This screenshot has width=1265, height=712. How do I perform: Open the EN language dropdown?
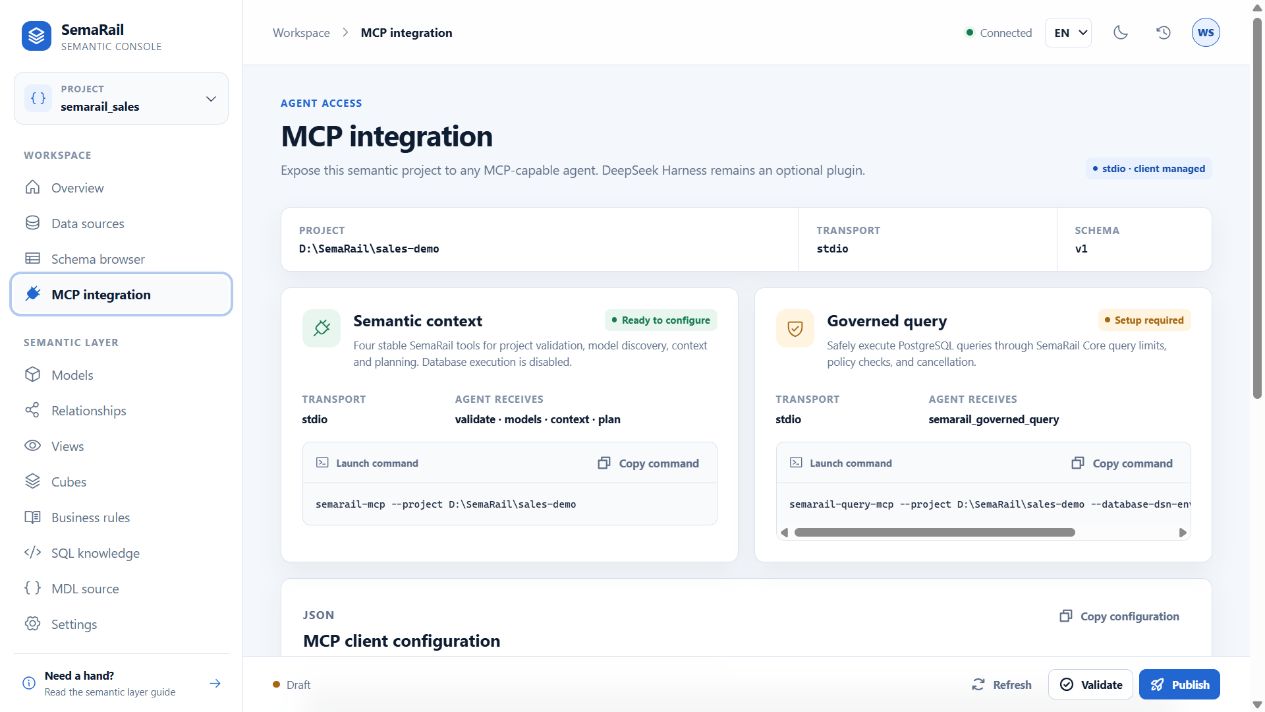[1068, 33]
